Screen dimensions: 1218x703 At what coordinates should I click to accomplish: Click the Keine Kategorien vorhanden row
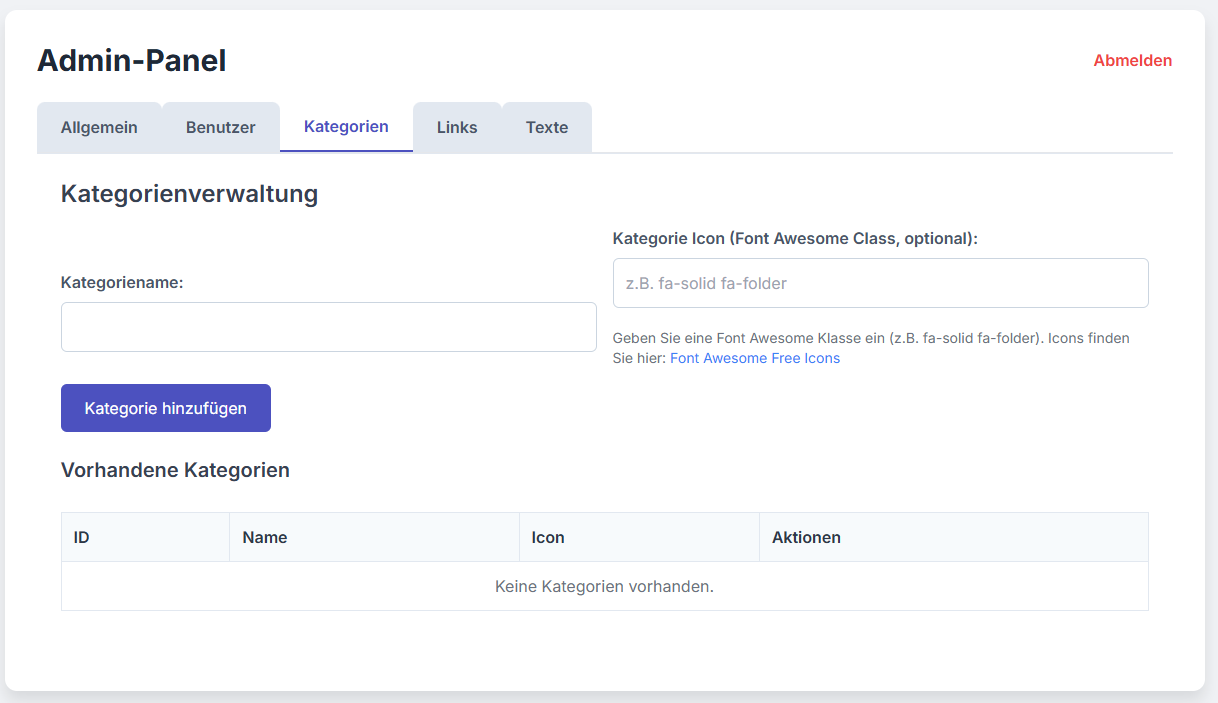pos(604,586)
